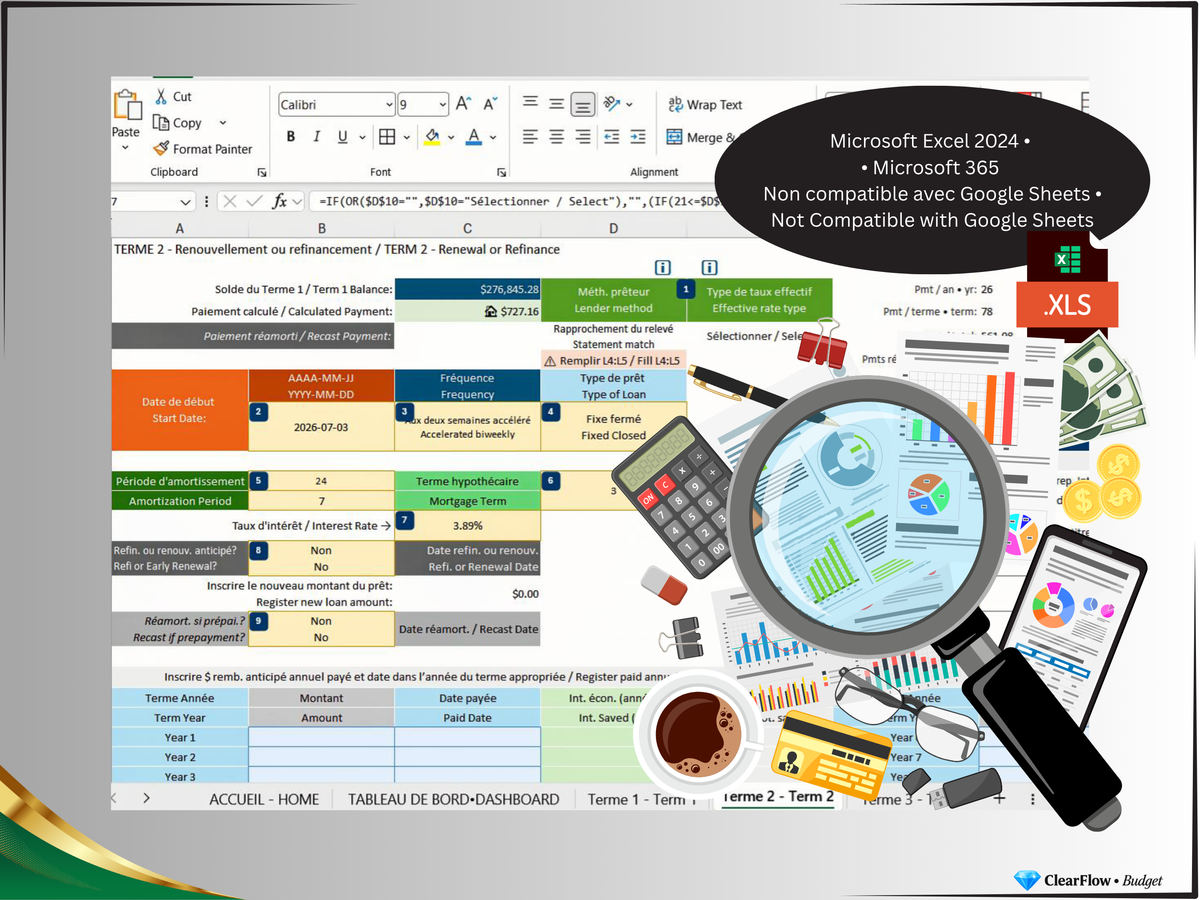The width and height of the screenshot is (1200, 900).
Task: Click Decrease Font Size button
Action: coord(490,103)
